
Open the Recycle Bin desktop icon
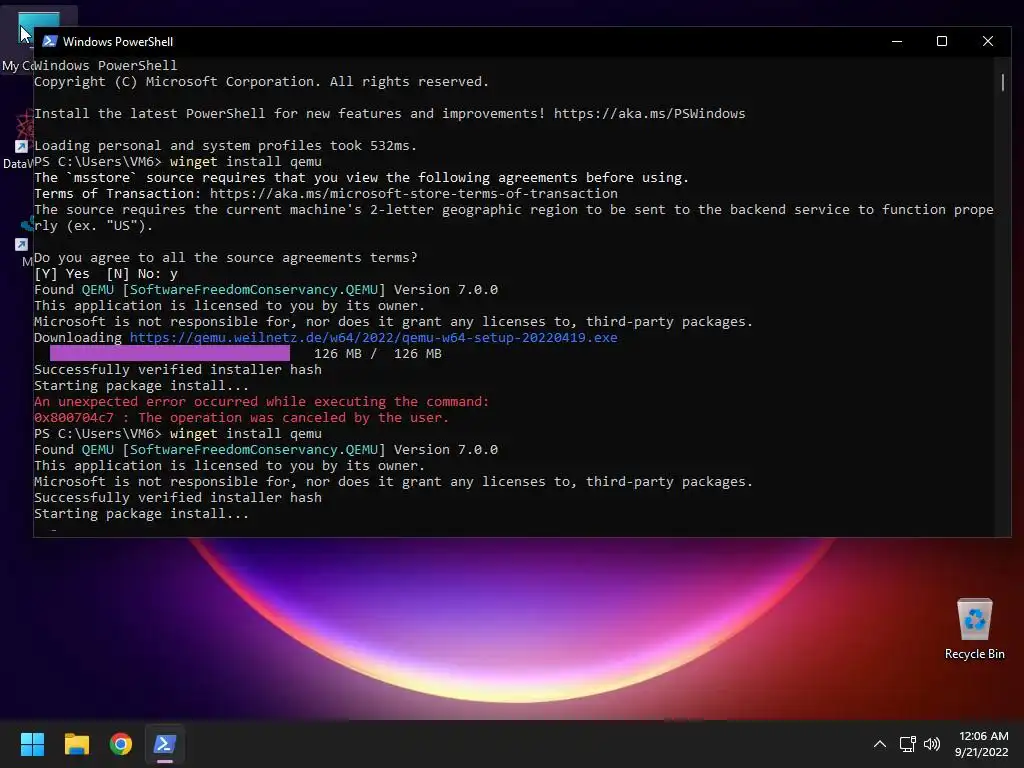pos(974,629)
